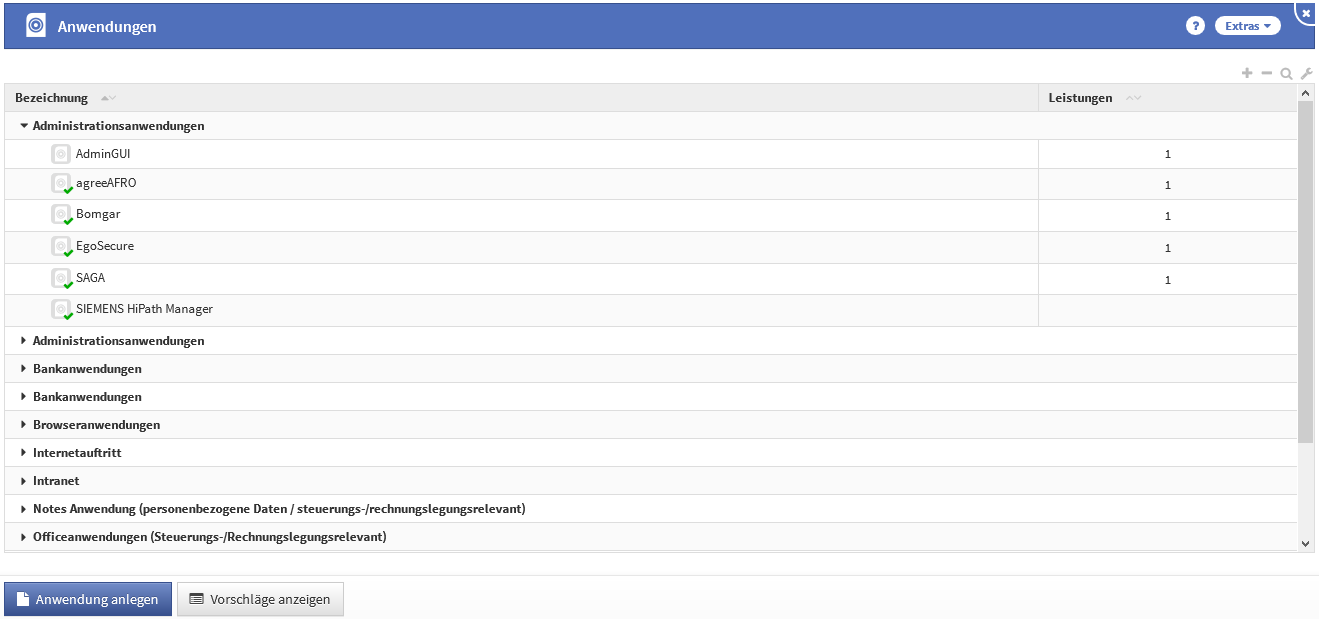Sort table by Bezeichnung column
This screenshot has height=619, width=1319.
point(52,98)
